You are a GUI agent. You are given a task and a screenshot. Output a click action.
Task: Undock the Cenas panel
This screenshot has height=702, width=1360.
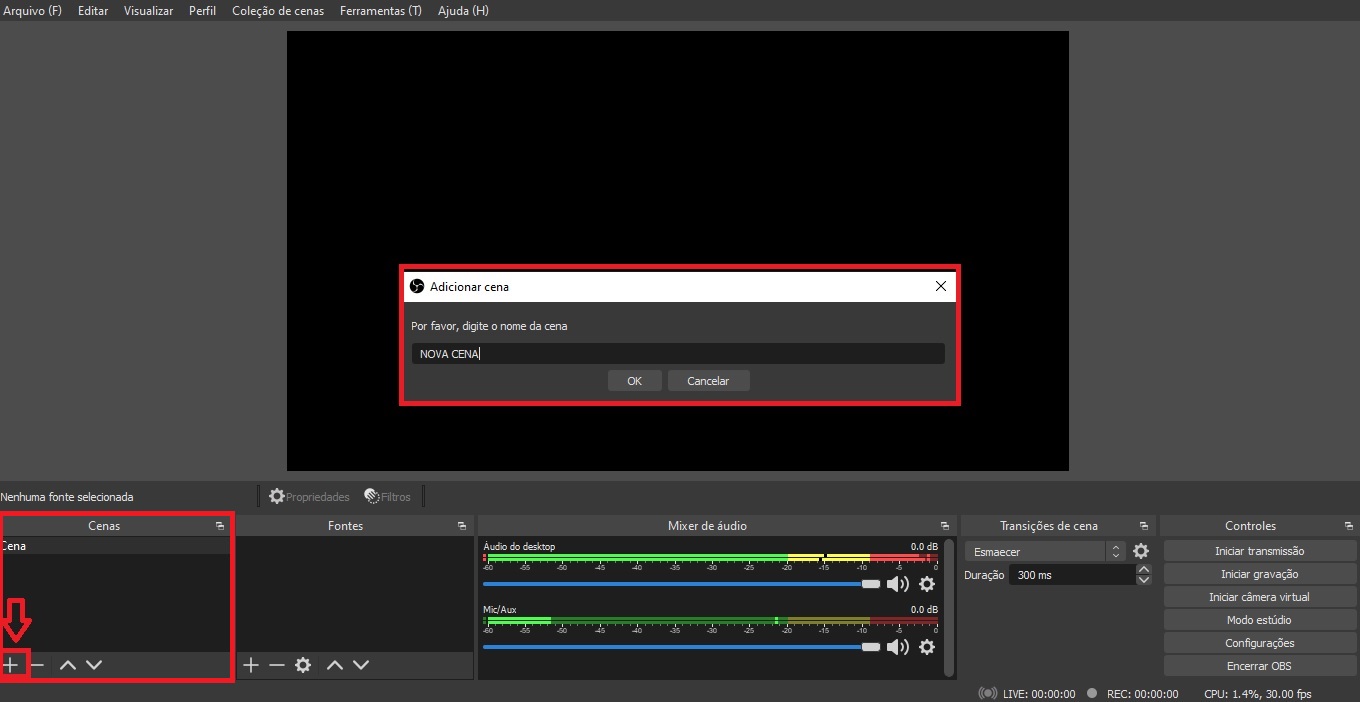tap(219, 526)
